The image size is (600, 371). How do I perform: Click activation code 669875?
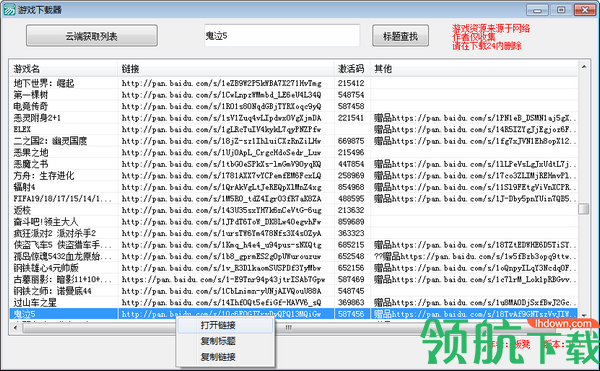[x=351, y=141]
